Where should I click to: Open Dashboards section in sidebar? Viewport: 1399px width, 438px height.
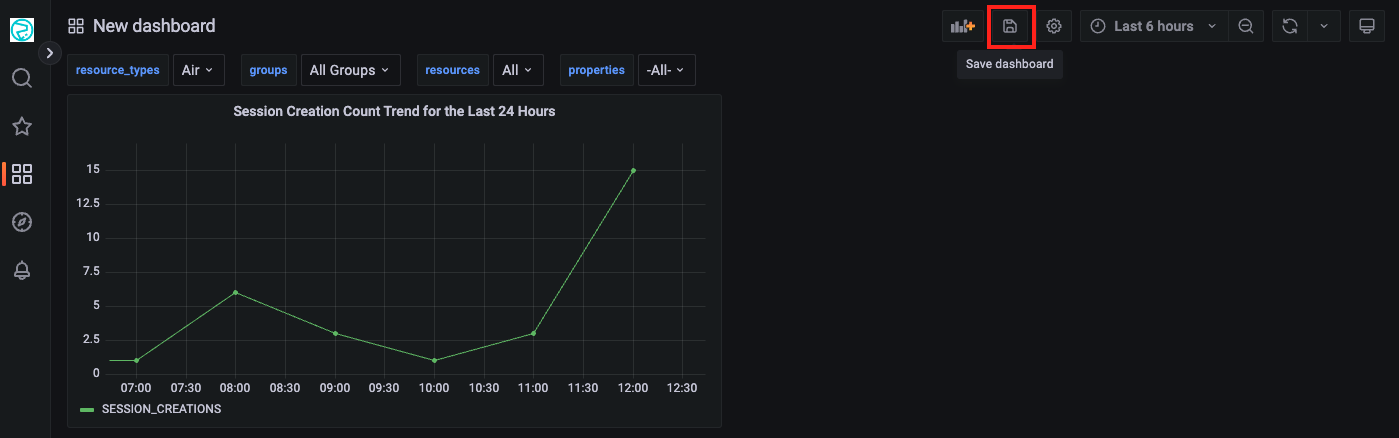[x=22, y=174]
